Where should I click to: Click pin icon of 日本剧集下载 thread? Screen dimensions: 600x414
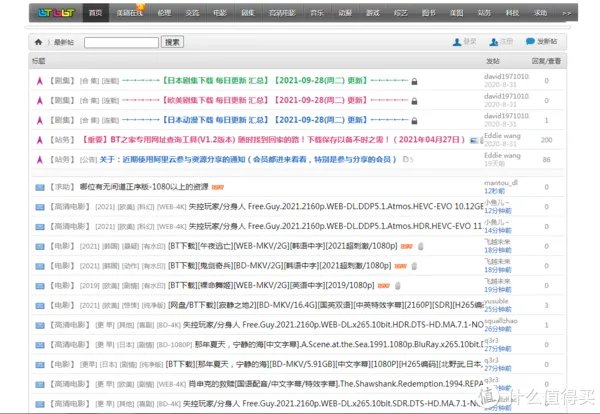(x=39, y=81)
